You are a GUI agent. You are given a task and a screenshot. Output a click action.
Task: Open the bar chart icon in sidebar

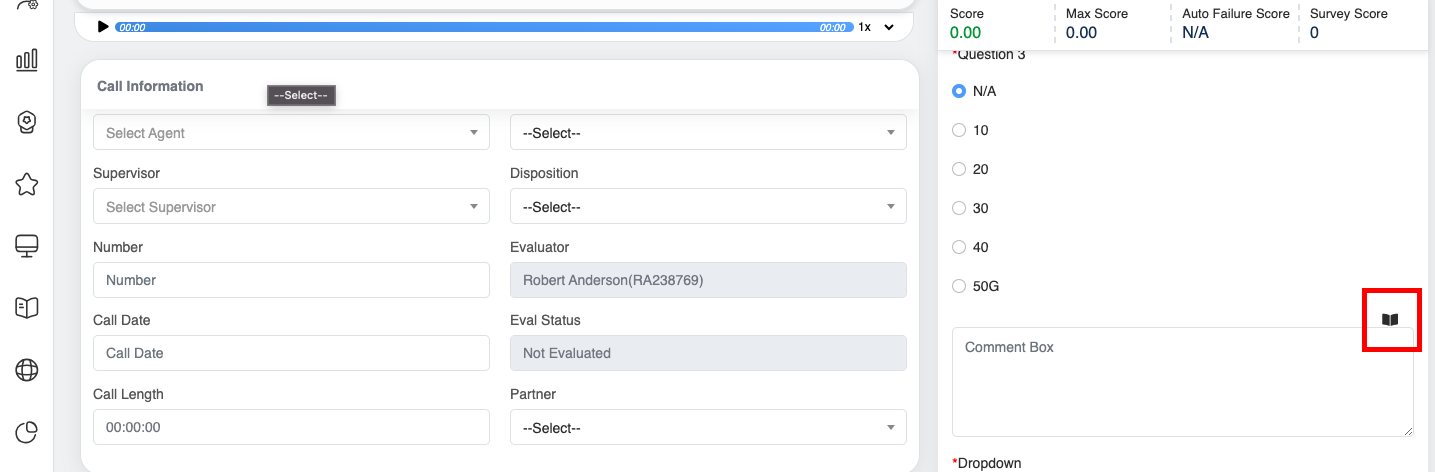point(27,61)
